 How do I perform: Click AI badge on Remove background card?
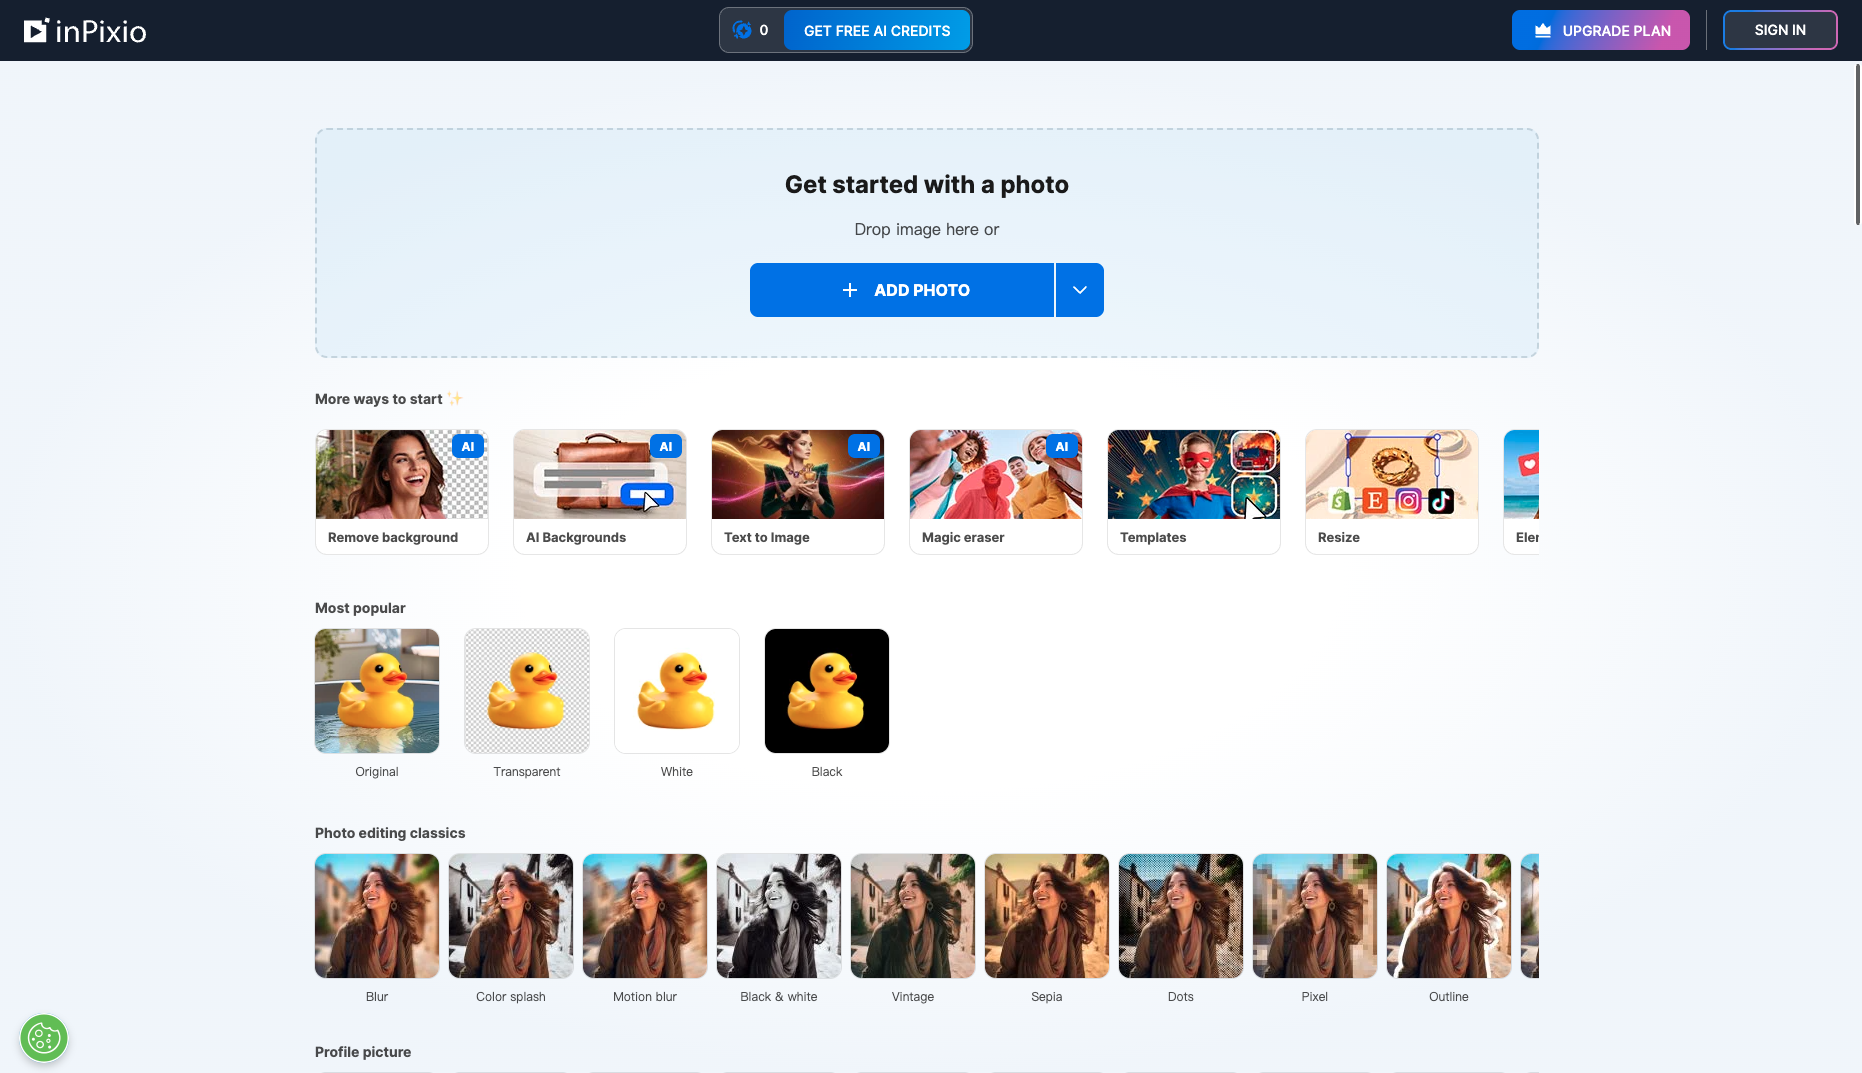point(468,447)
